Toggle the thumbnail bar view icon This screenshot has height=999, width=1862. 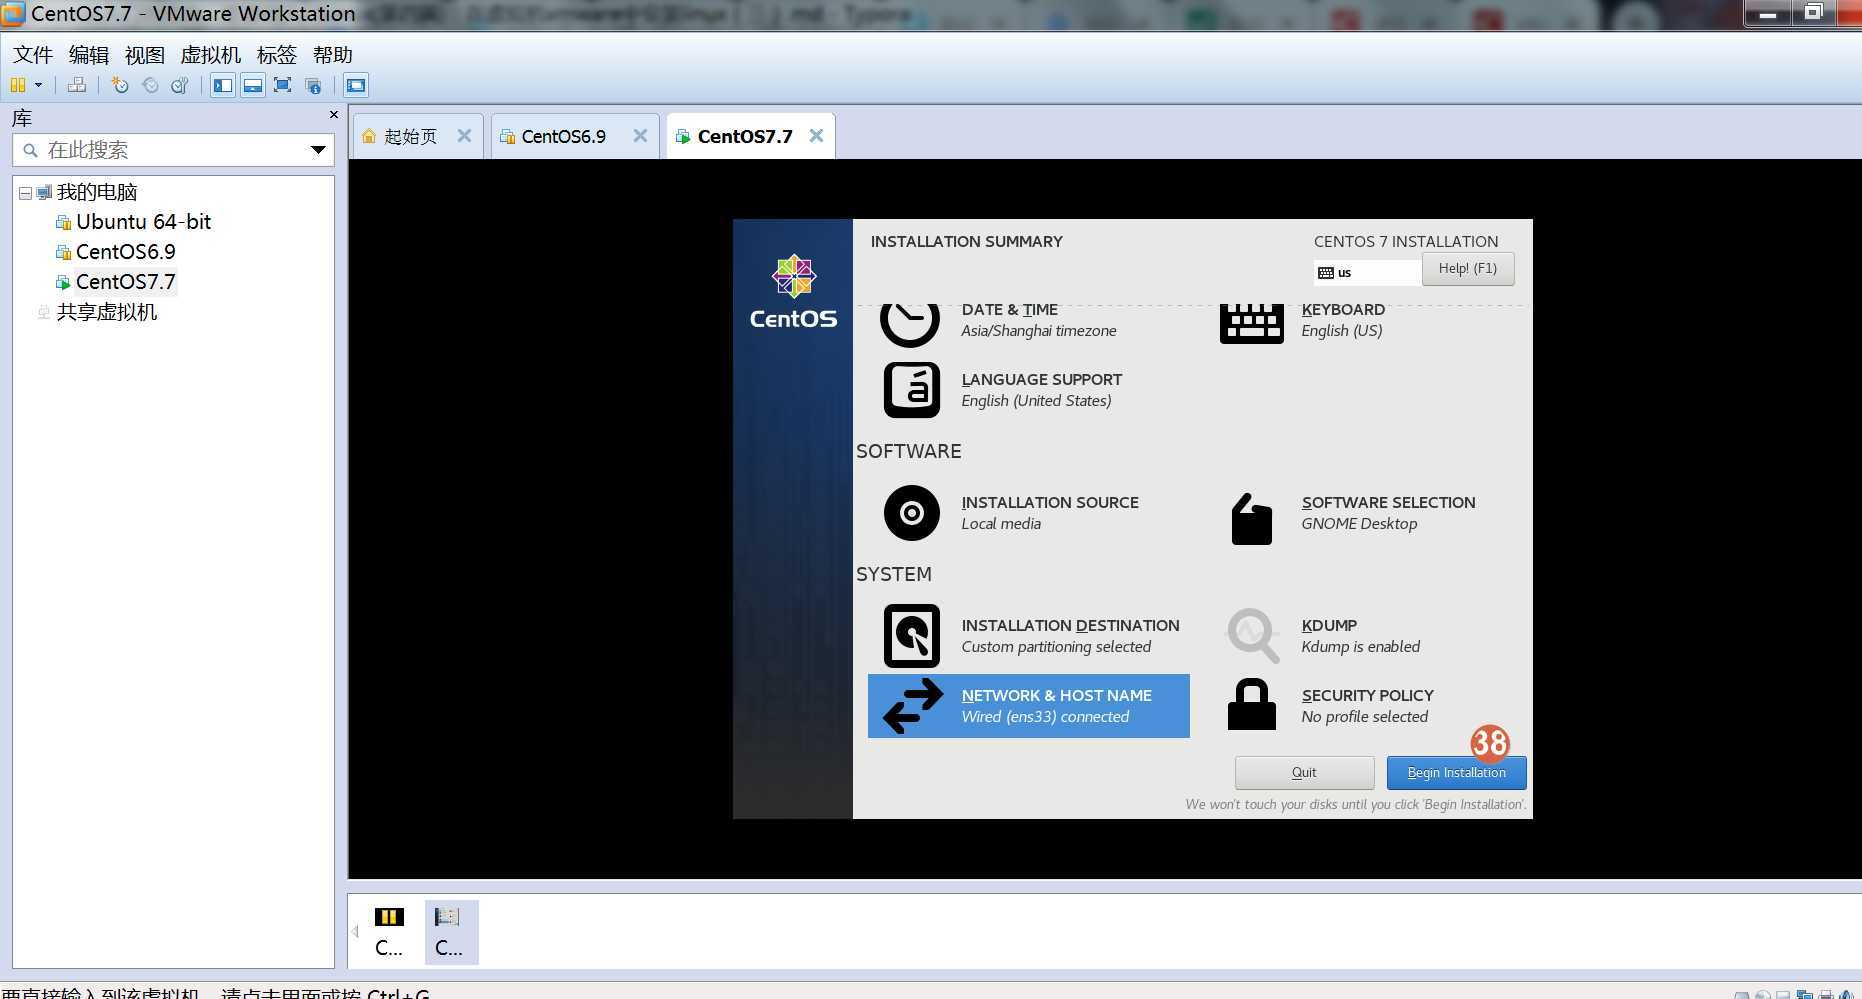point(253,85)
